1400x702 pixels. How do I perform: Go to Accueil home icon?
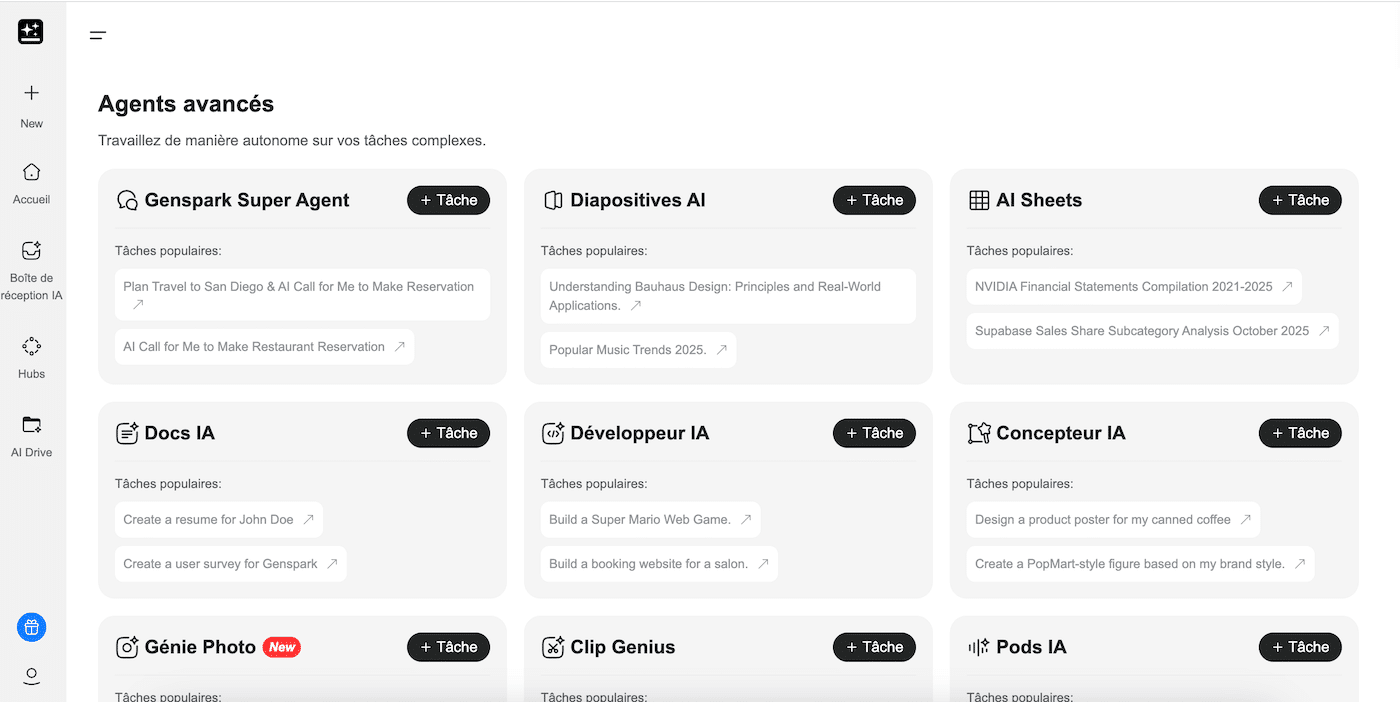pyautogui.click(x=31, y=172)
